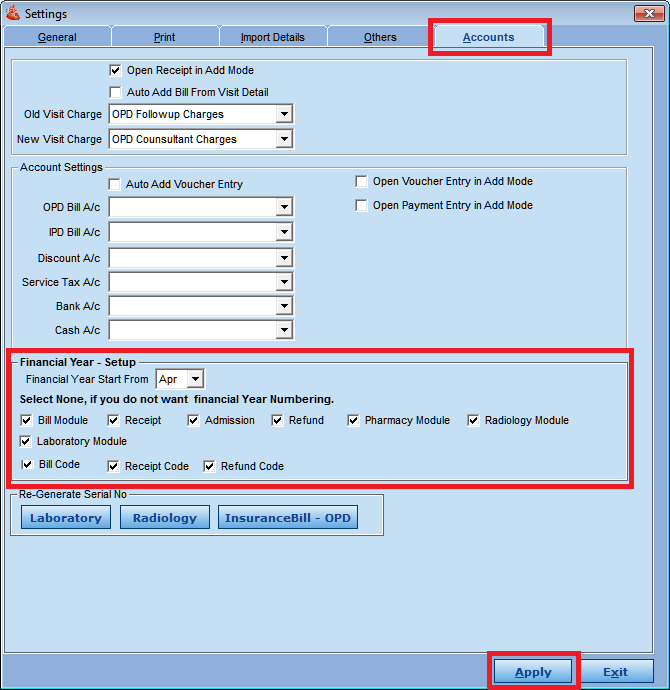
Task: Open the Financial Year Start From dropdown
Action: click(x=195, y=379)
